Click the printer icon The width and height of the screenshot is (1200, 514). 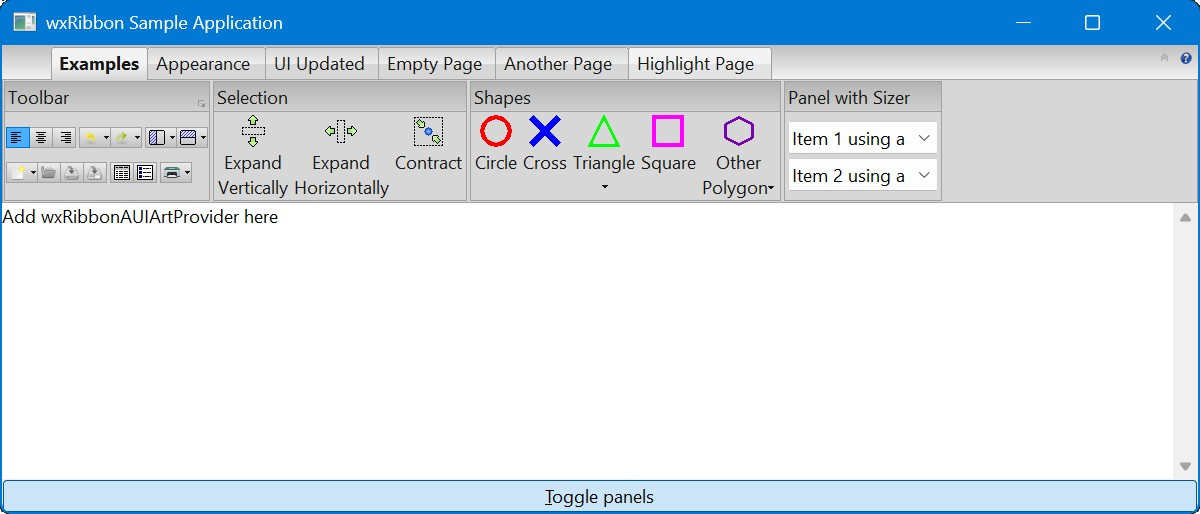pos(171,172)
